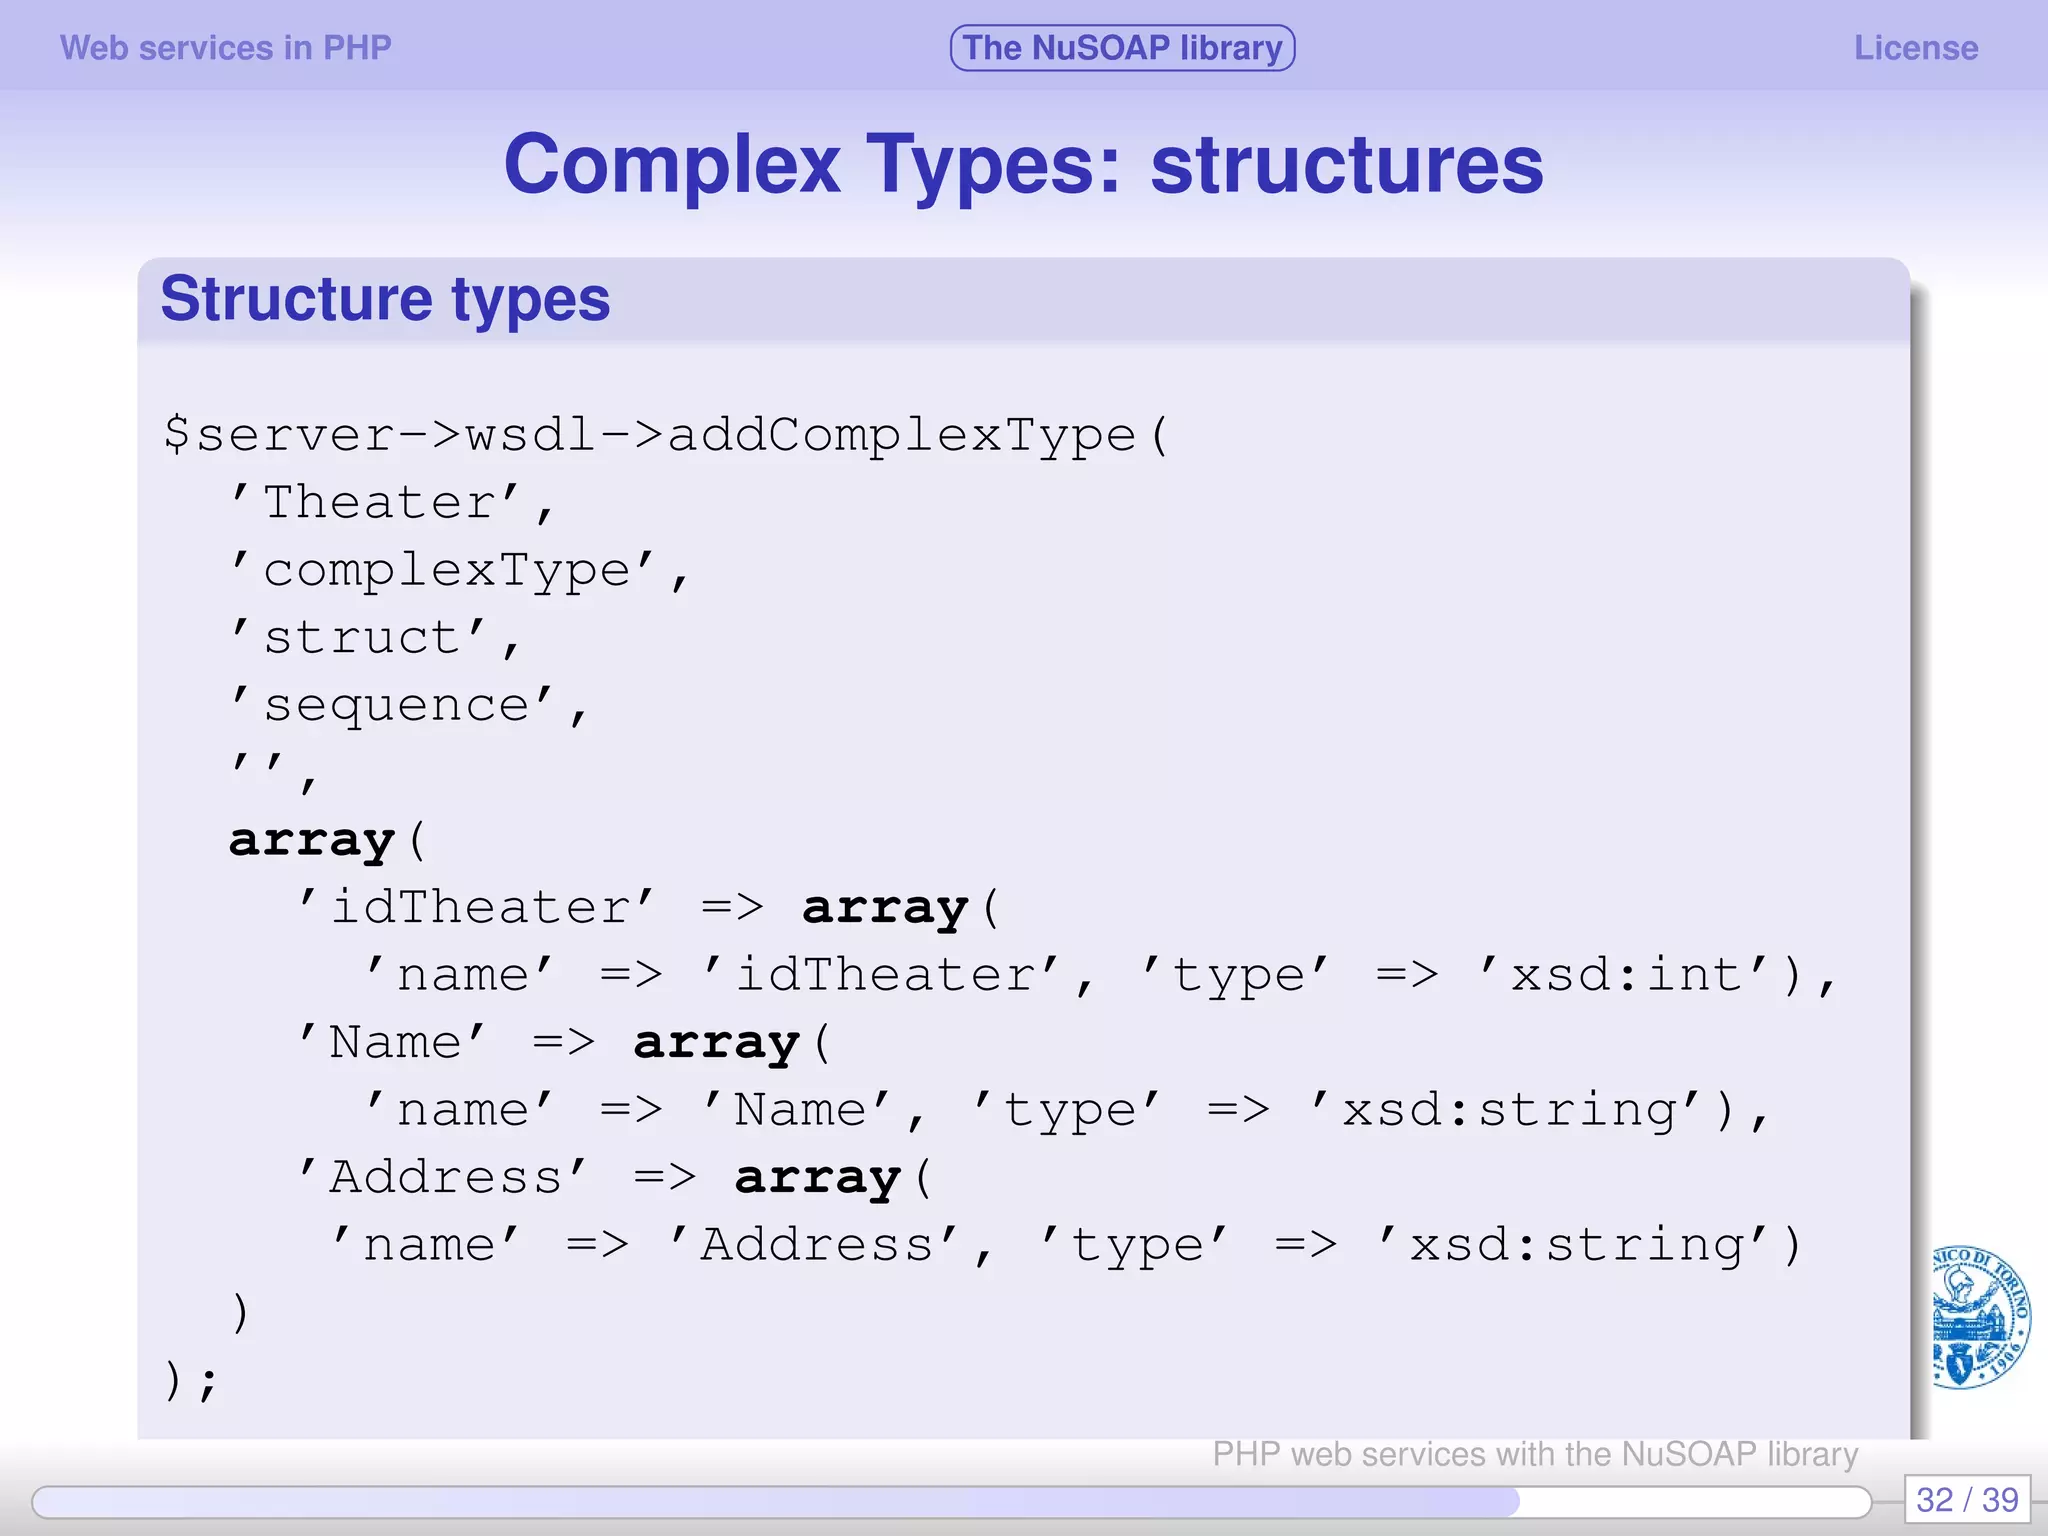
Task: Click the 'idTheater' array key
Action: click(478, 908)
